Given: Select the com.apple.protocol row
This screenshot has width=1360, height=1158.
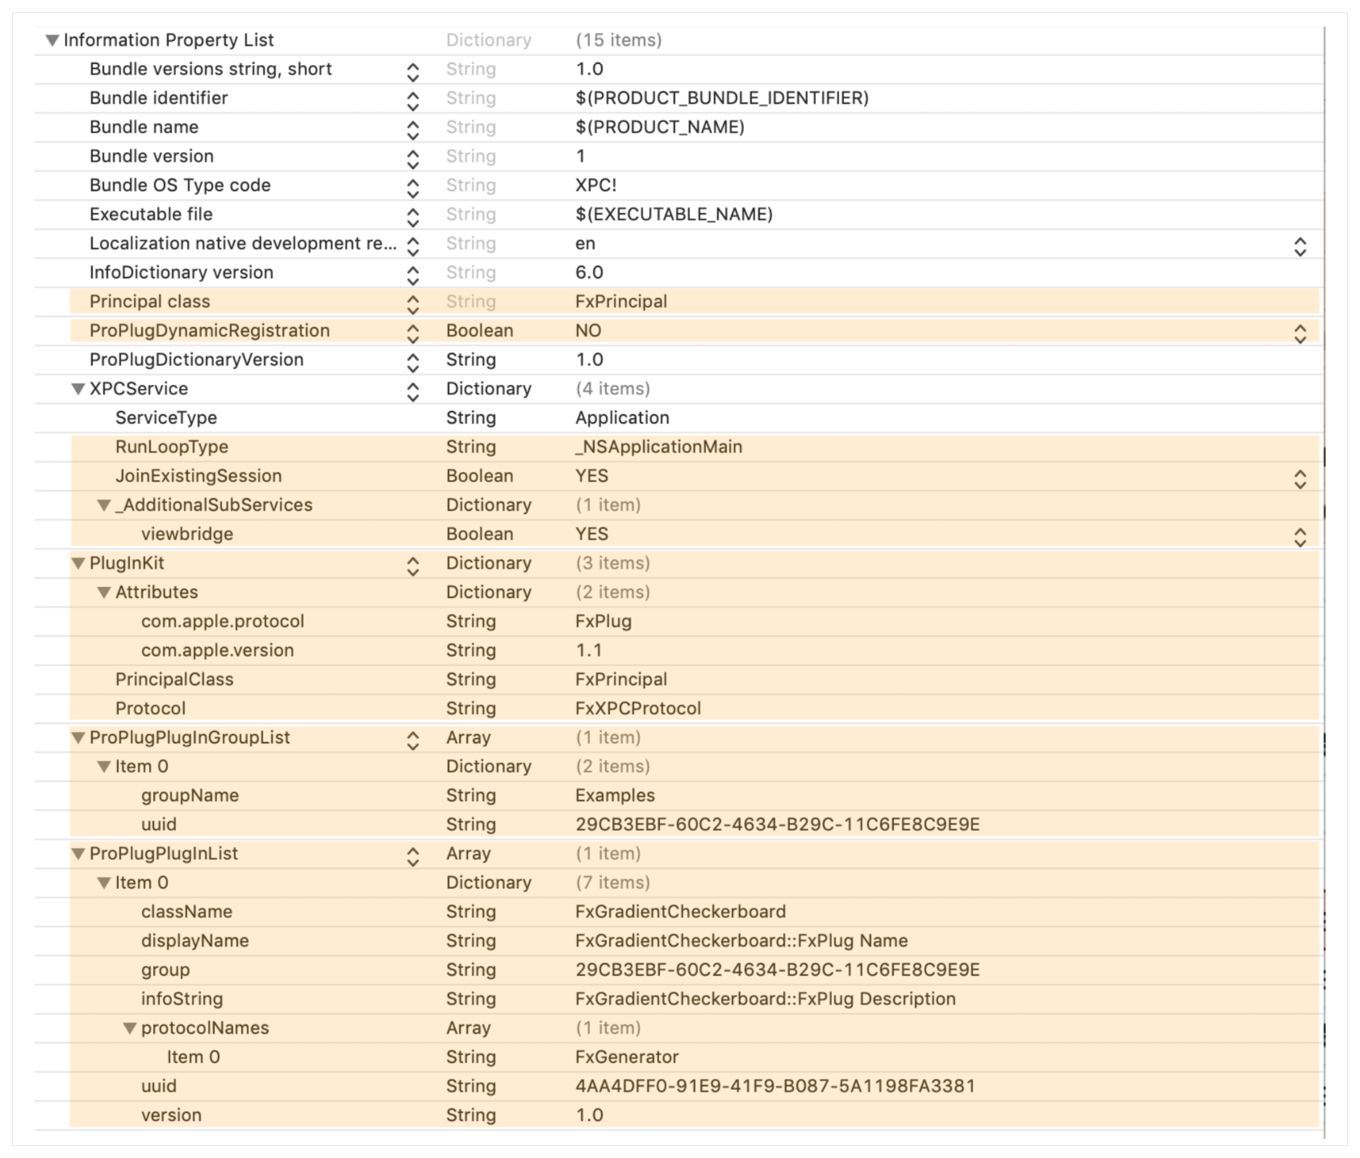Looking at the screenshot, I should point(222,622).
